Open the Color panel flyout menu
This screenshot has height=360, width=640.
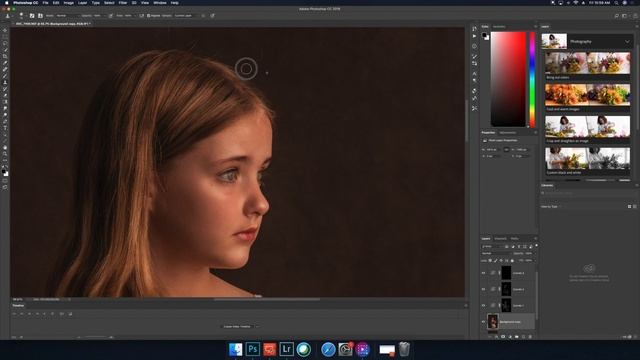536,27
